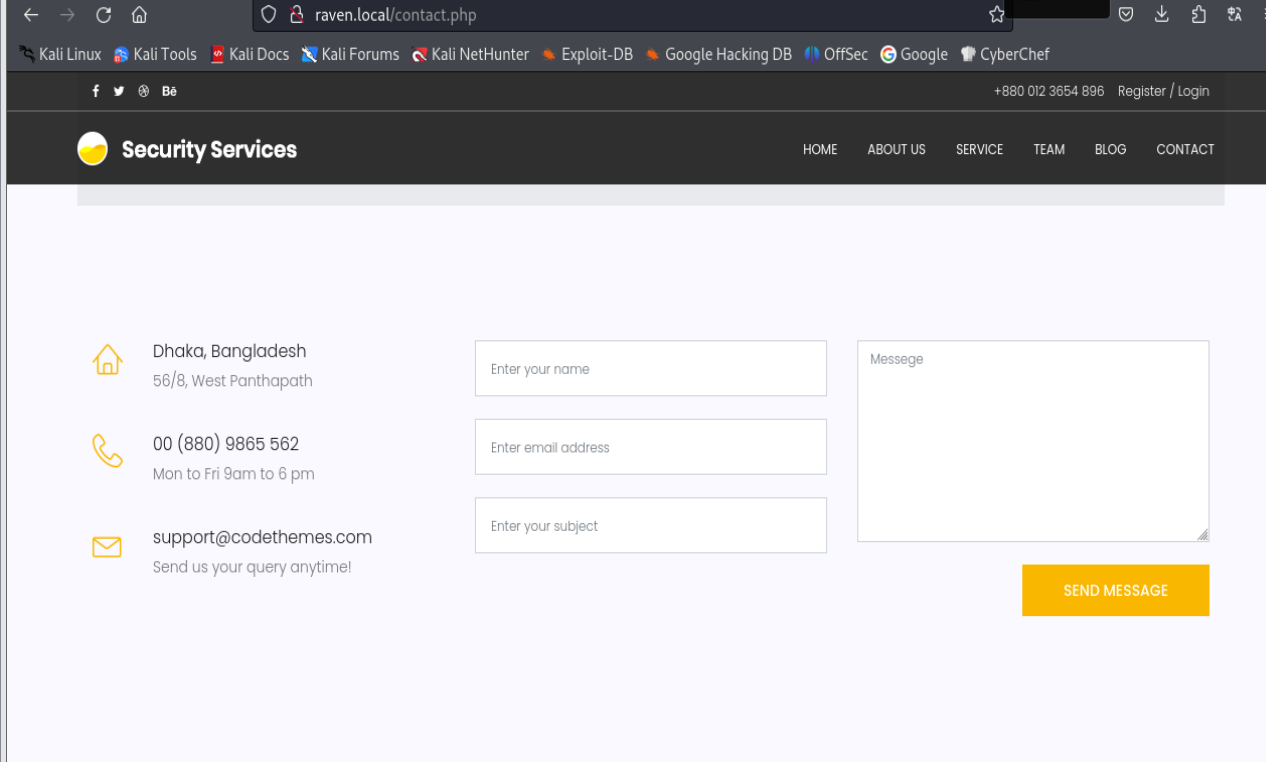Go to browser home page icon
This screenshot has height=762, width=1266.
pyautogui.click(x=139, y=15)
